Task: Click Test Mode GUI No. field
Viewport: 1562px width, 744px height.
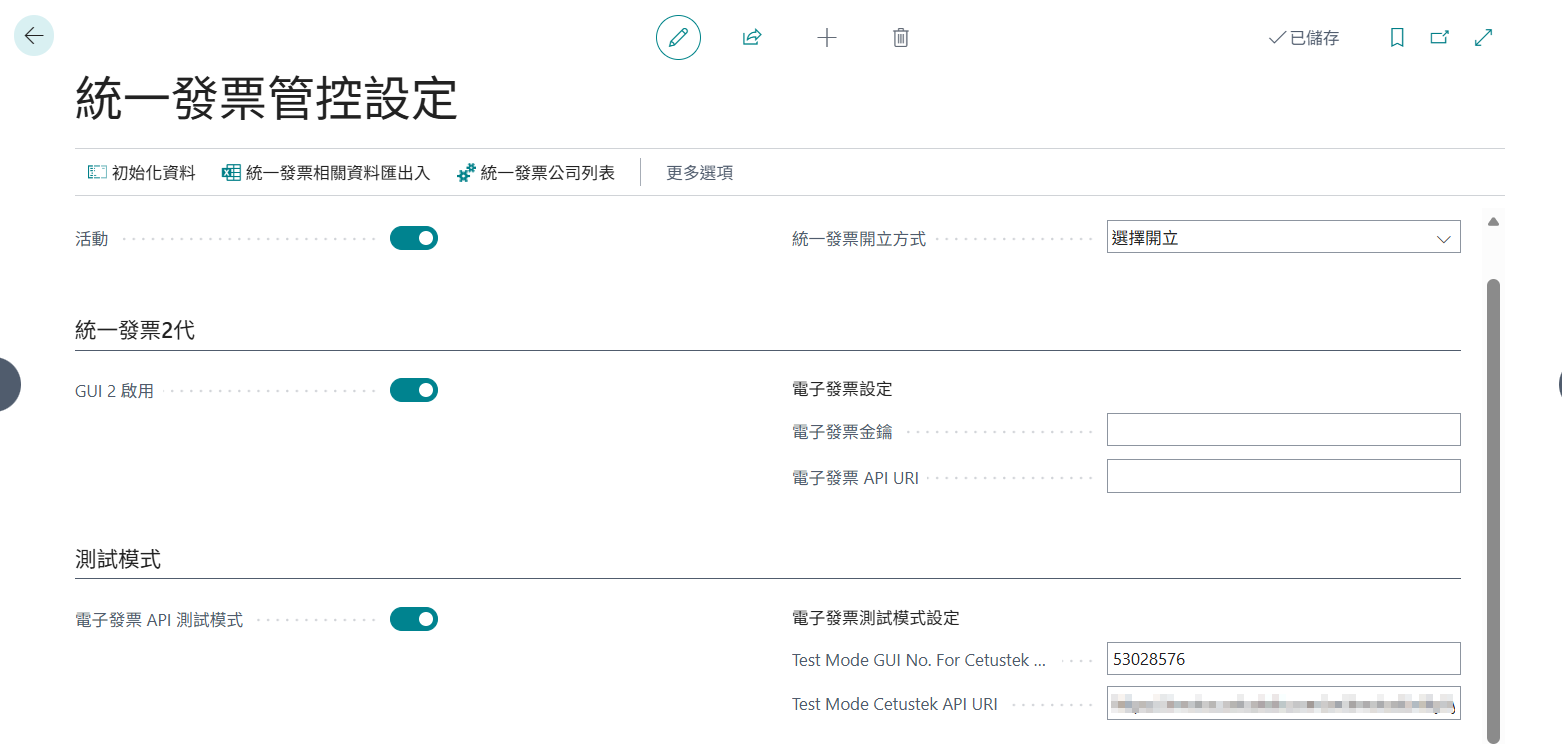Action: click(x=1283, y=659)
